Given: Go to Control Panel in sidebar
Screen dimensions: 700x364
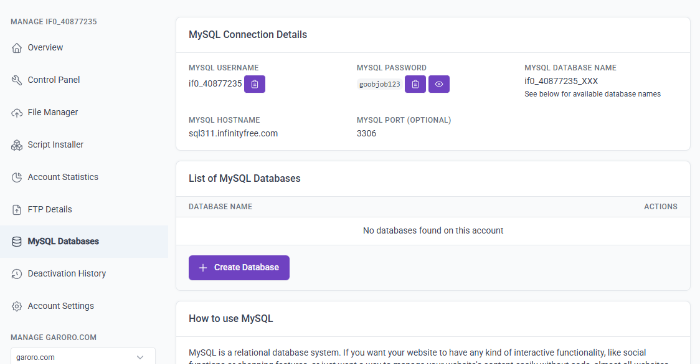Looking at the screenshot, I should (84, 80).
